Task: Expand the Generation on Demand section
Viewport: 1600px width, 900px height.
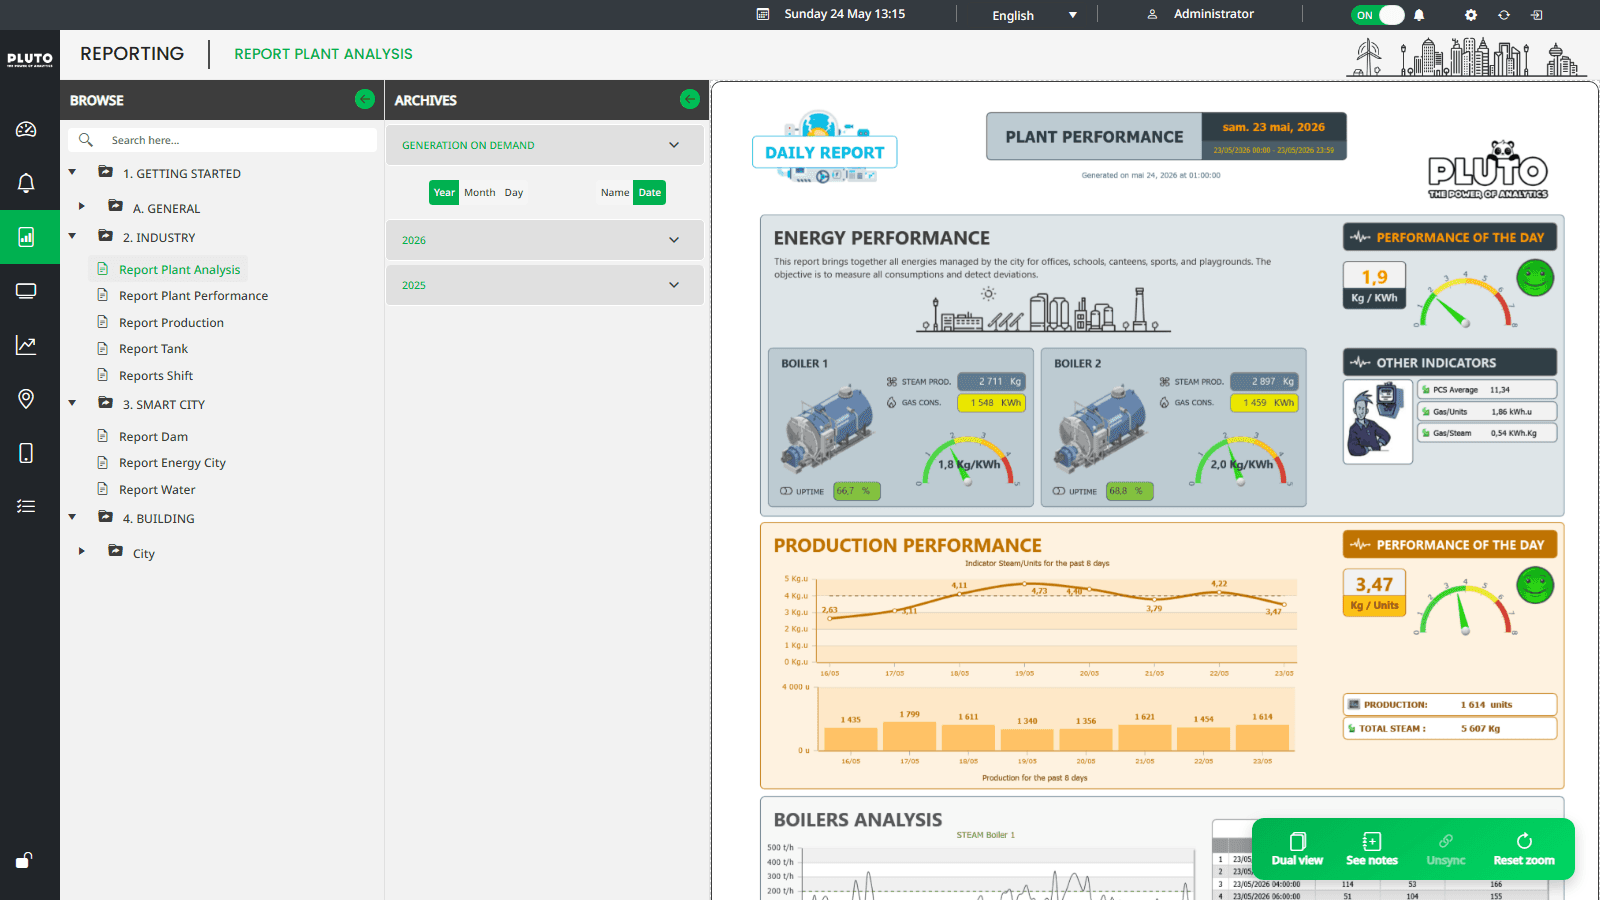Action: point(545,145)
